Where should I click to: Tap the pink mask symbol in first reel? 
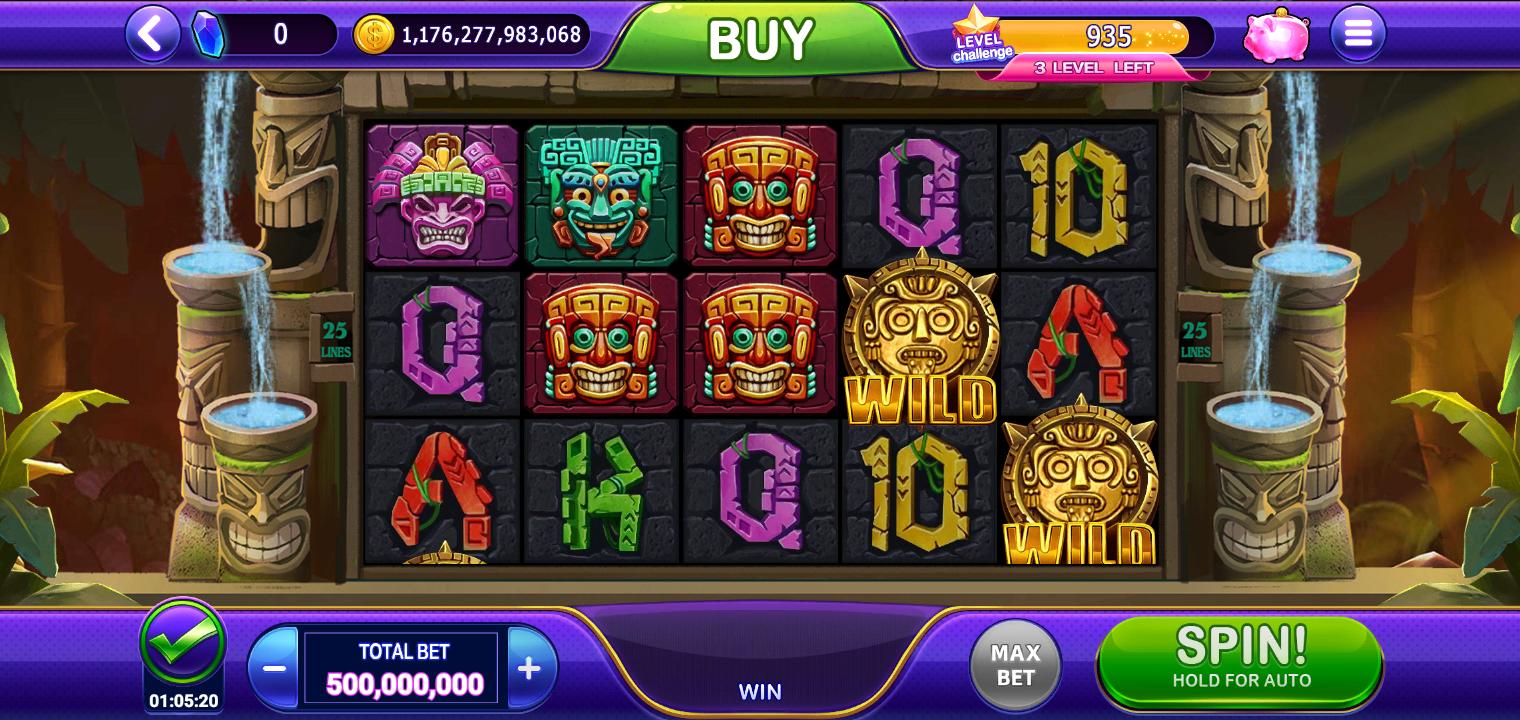(x=442, y=196)
